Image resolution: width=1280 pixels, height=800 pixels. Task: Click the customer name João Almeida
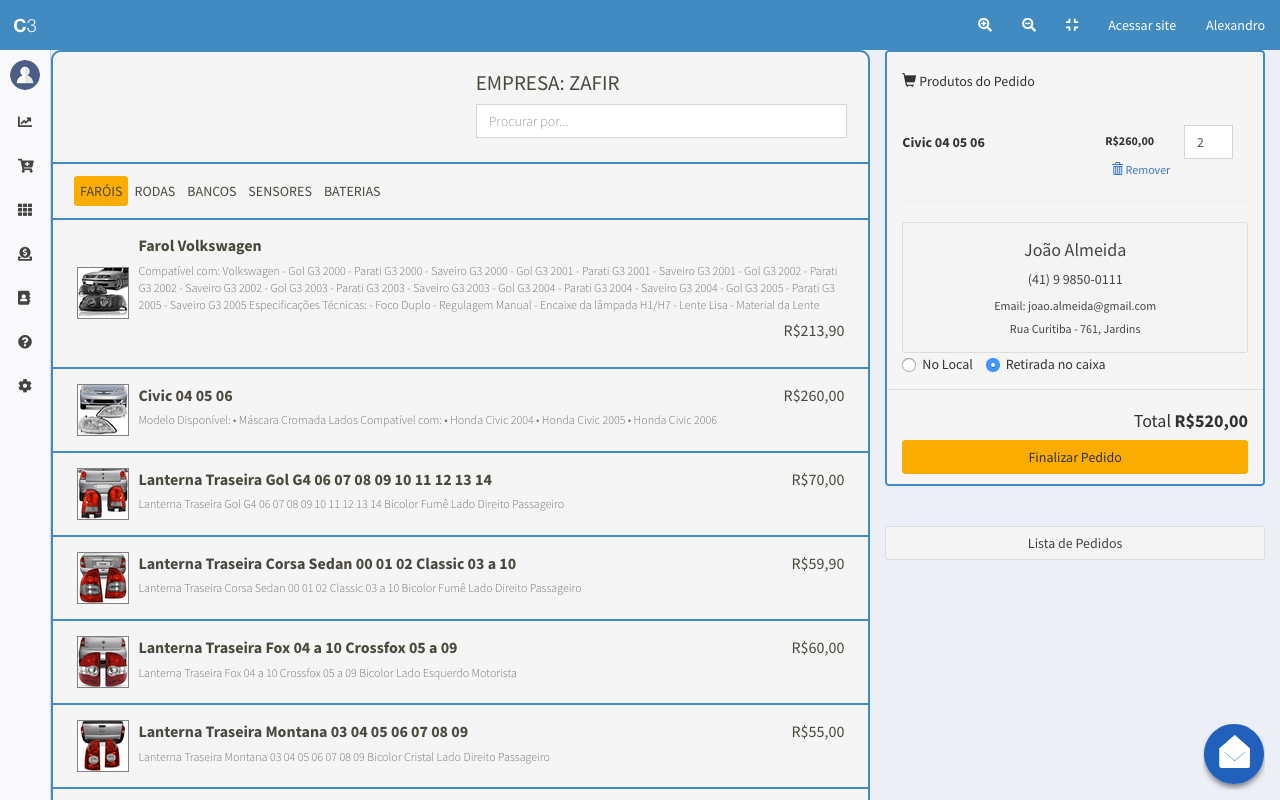point(1075,250)
